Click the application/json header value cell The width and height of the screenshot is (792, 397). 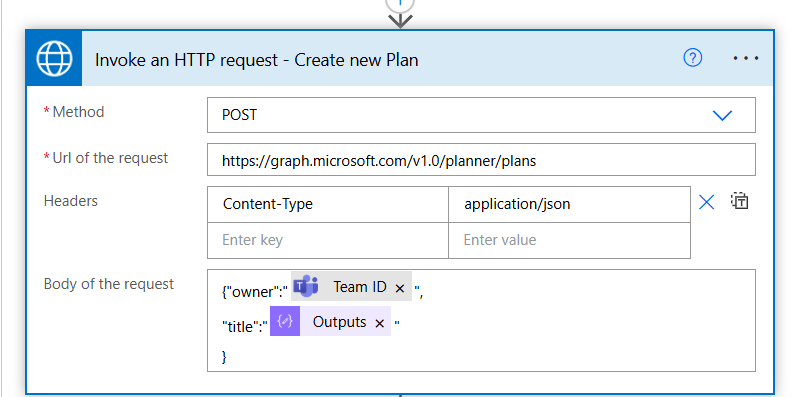click(569, 204)
